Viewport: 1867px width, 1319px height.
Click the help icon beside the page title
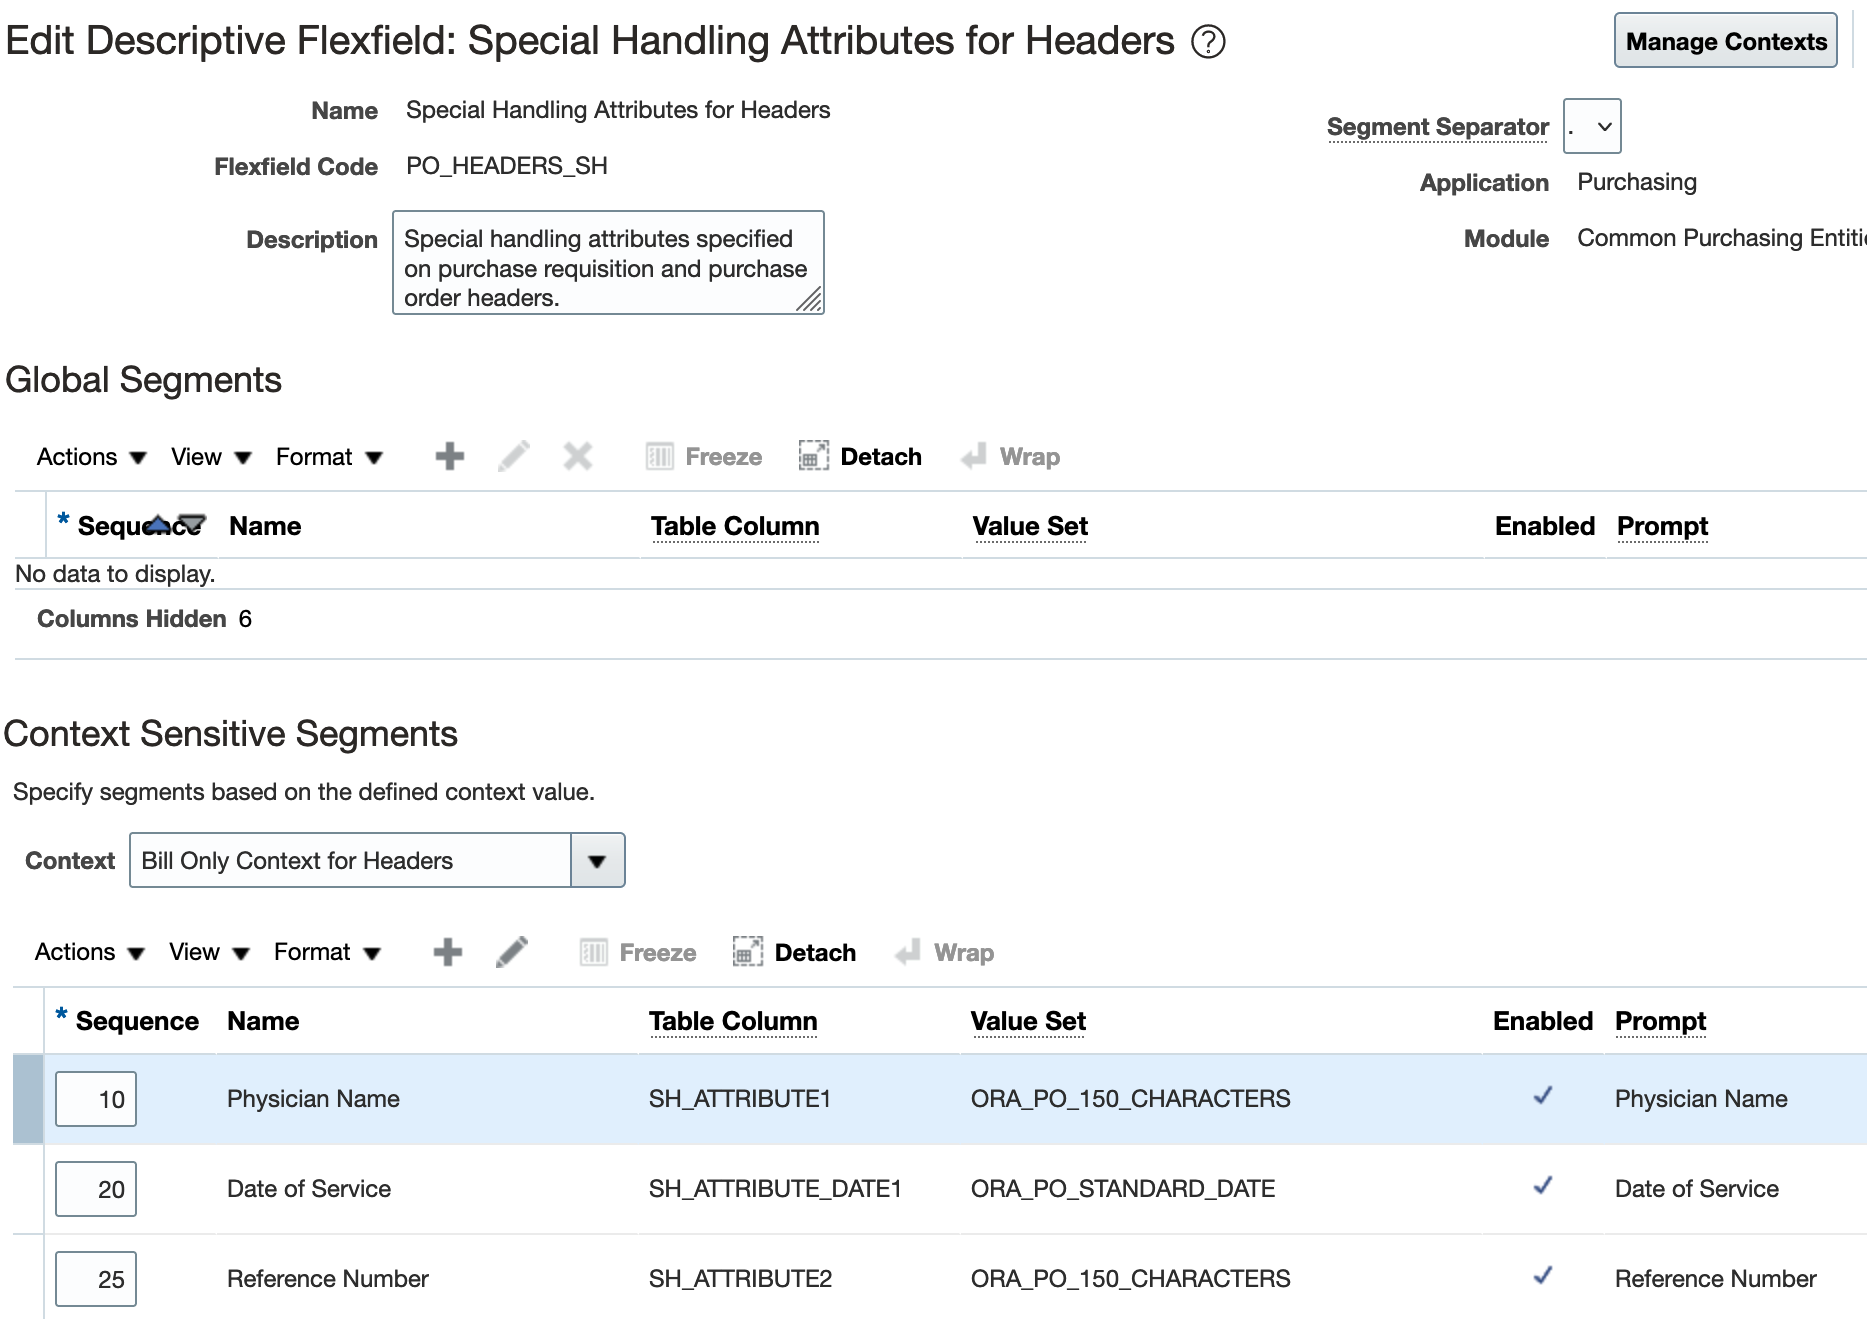pos(1208,42)
